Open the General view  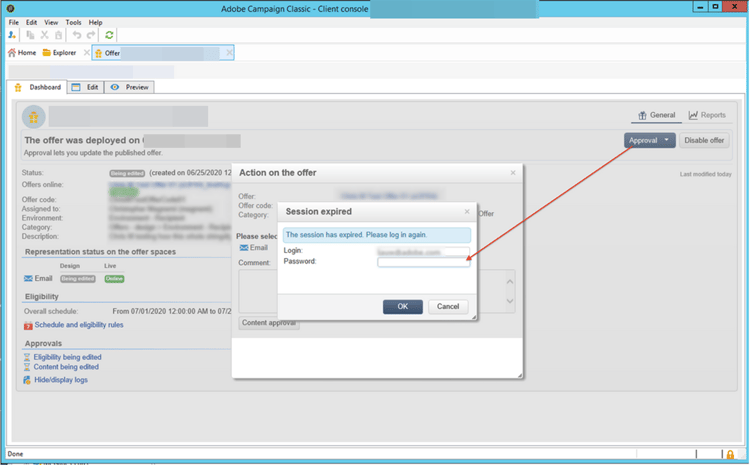click(x=657, y=115)
